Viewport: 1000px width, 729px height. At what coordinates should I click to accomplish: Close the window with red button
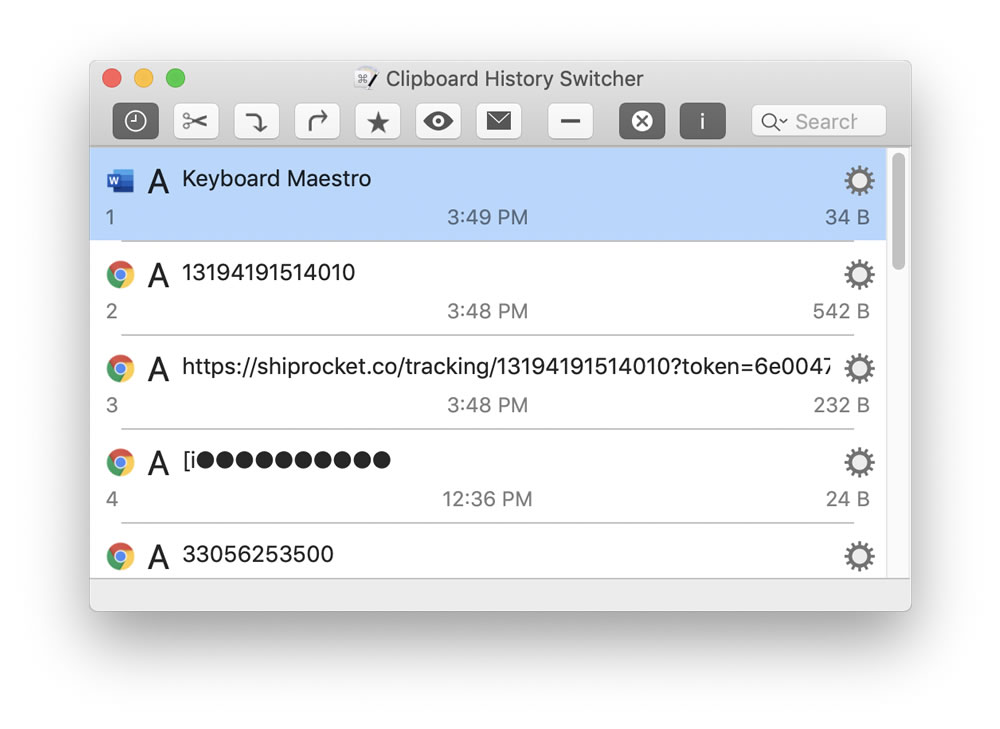pyautogui.click(x=112, y=78)
